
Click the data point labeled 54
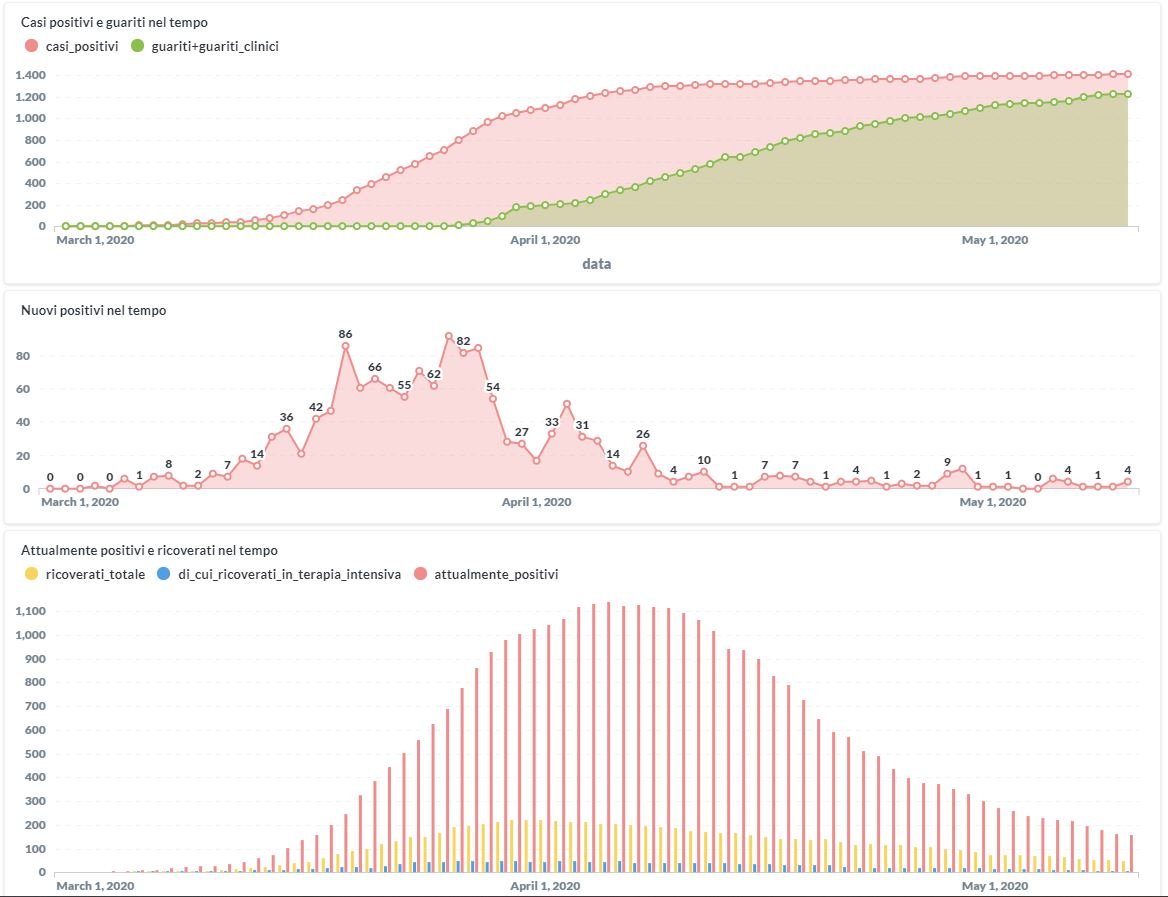(x=493, y=398)
